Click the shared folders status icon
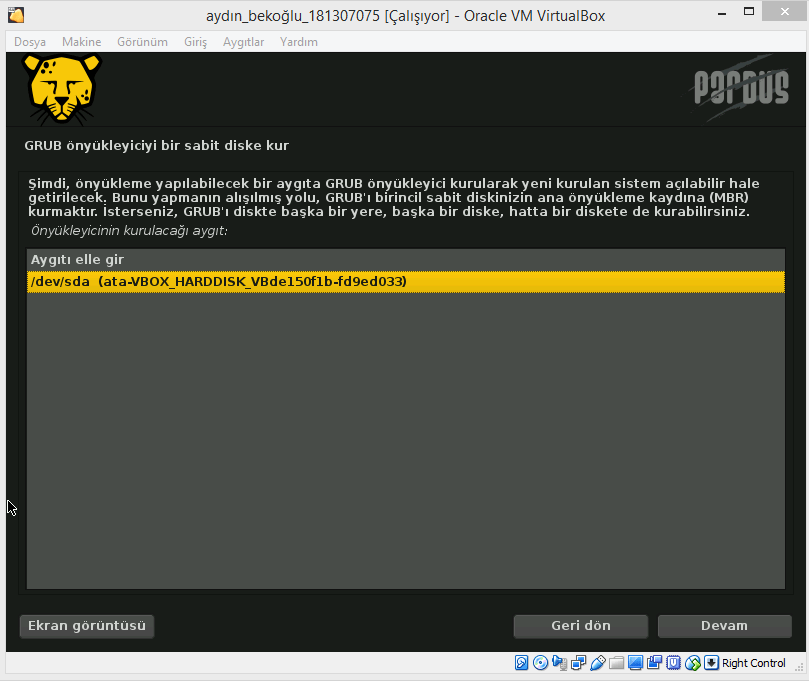This screenshot has width=809, height=681. pos(616,663)
